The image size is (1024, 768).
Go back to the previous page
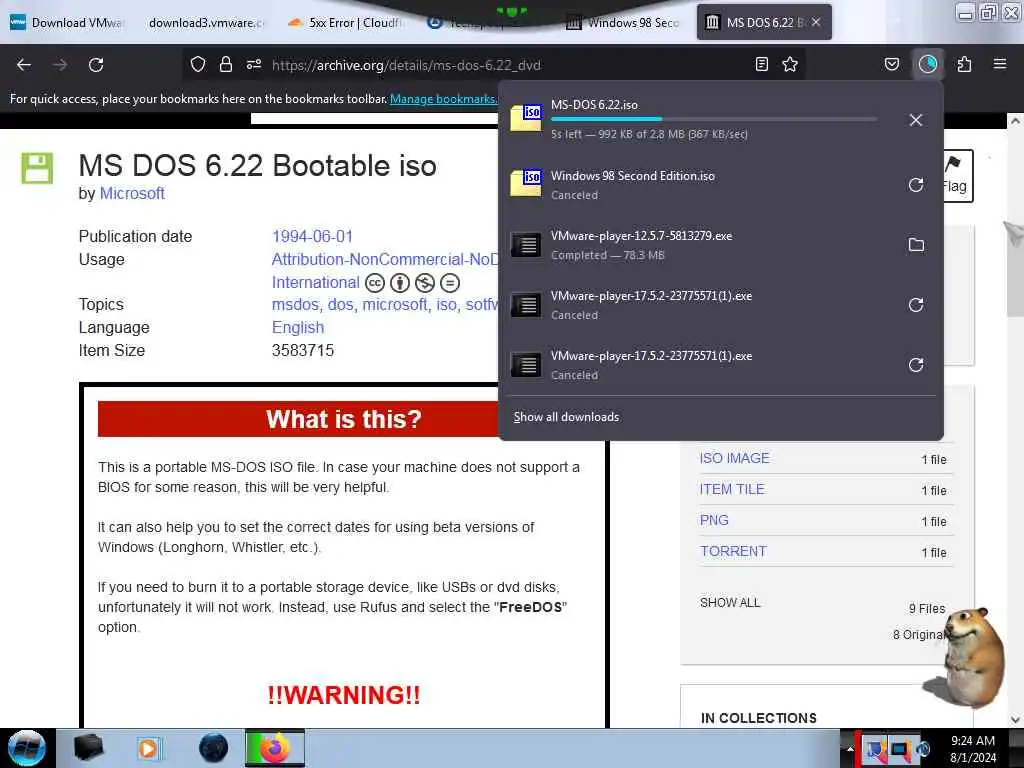click(x=24, y=65)
